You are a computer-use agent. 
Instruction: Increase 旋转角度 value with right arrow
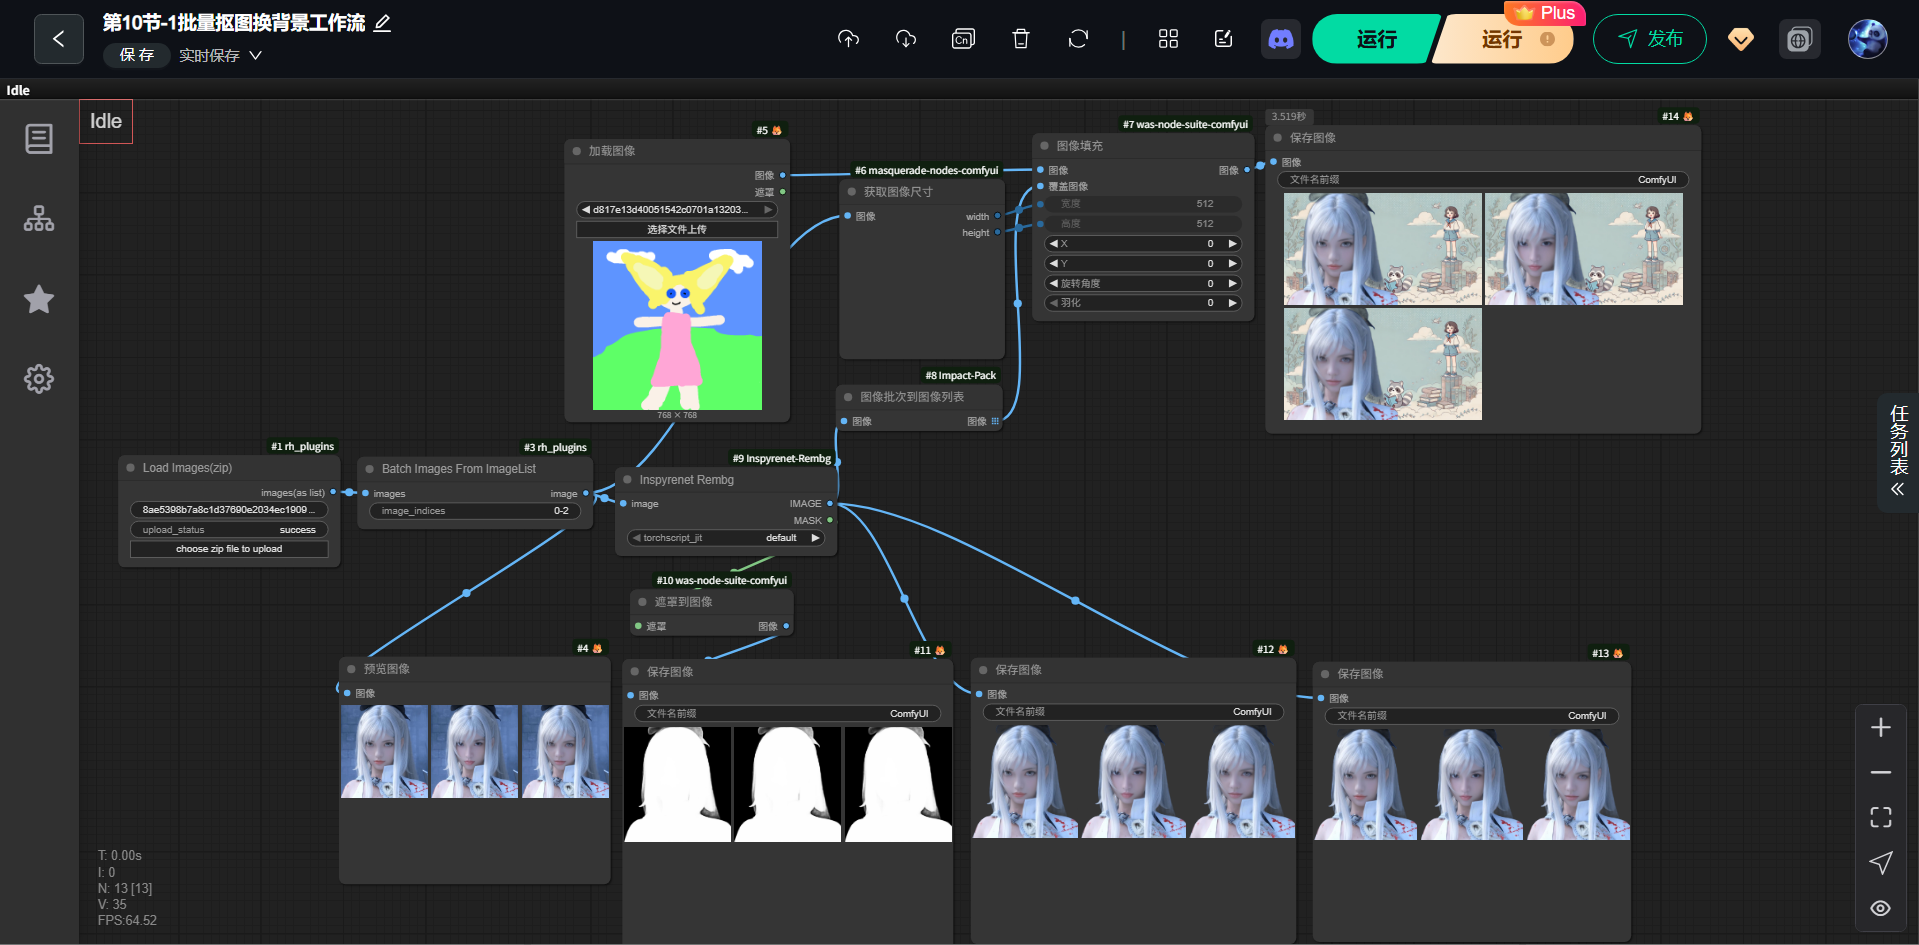[x=1232, y=284]
